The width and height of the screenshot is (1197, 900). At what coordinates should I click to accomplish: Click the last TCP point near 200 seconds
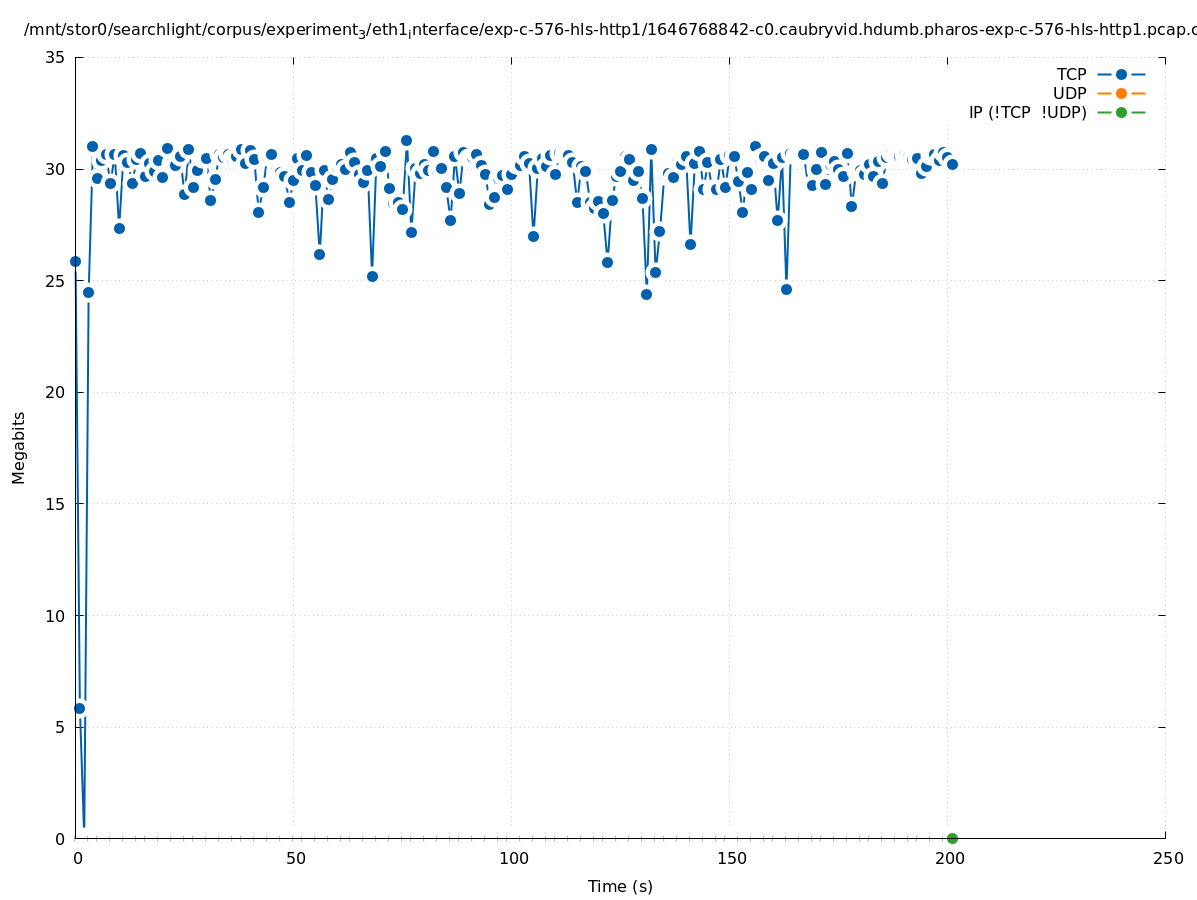(x=952, y=164)
